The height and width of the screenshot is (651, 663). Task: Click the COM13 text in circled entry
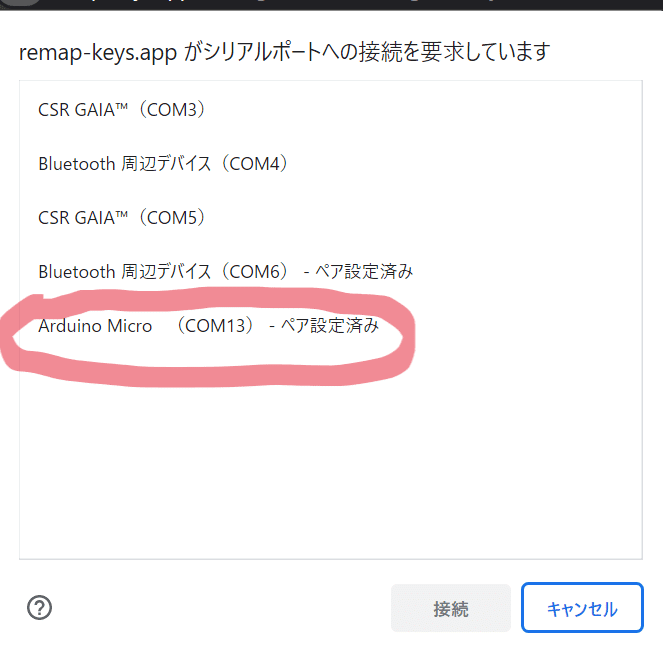[215, 326]
